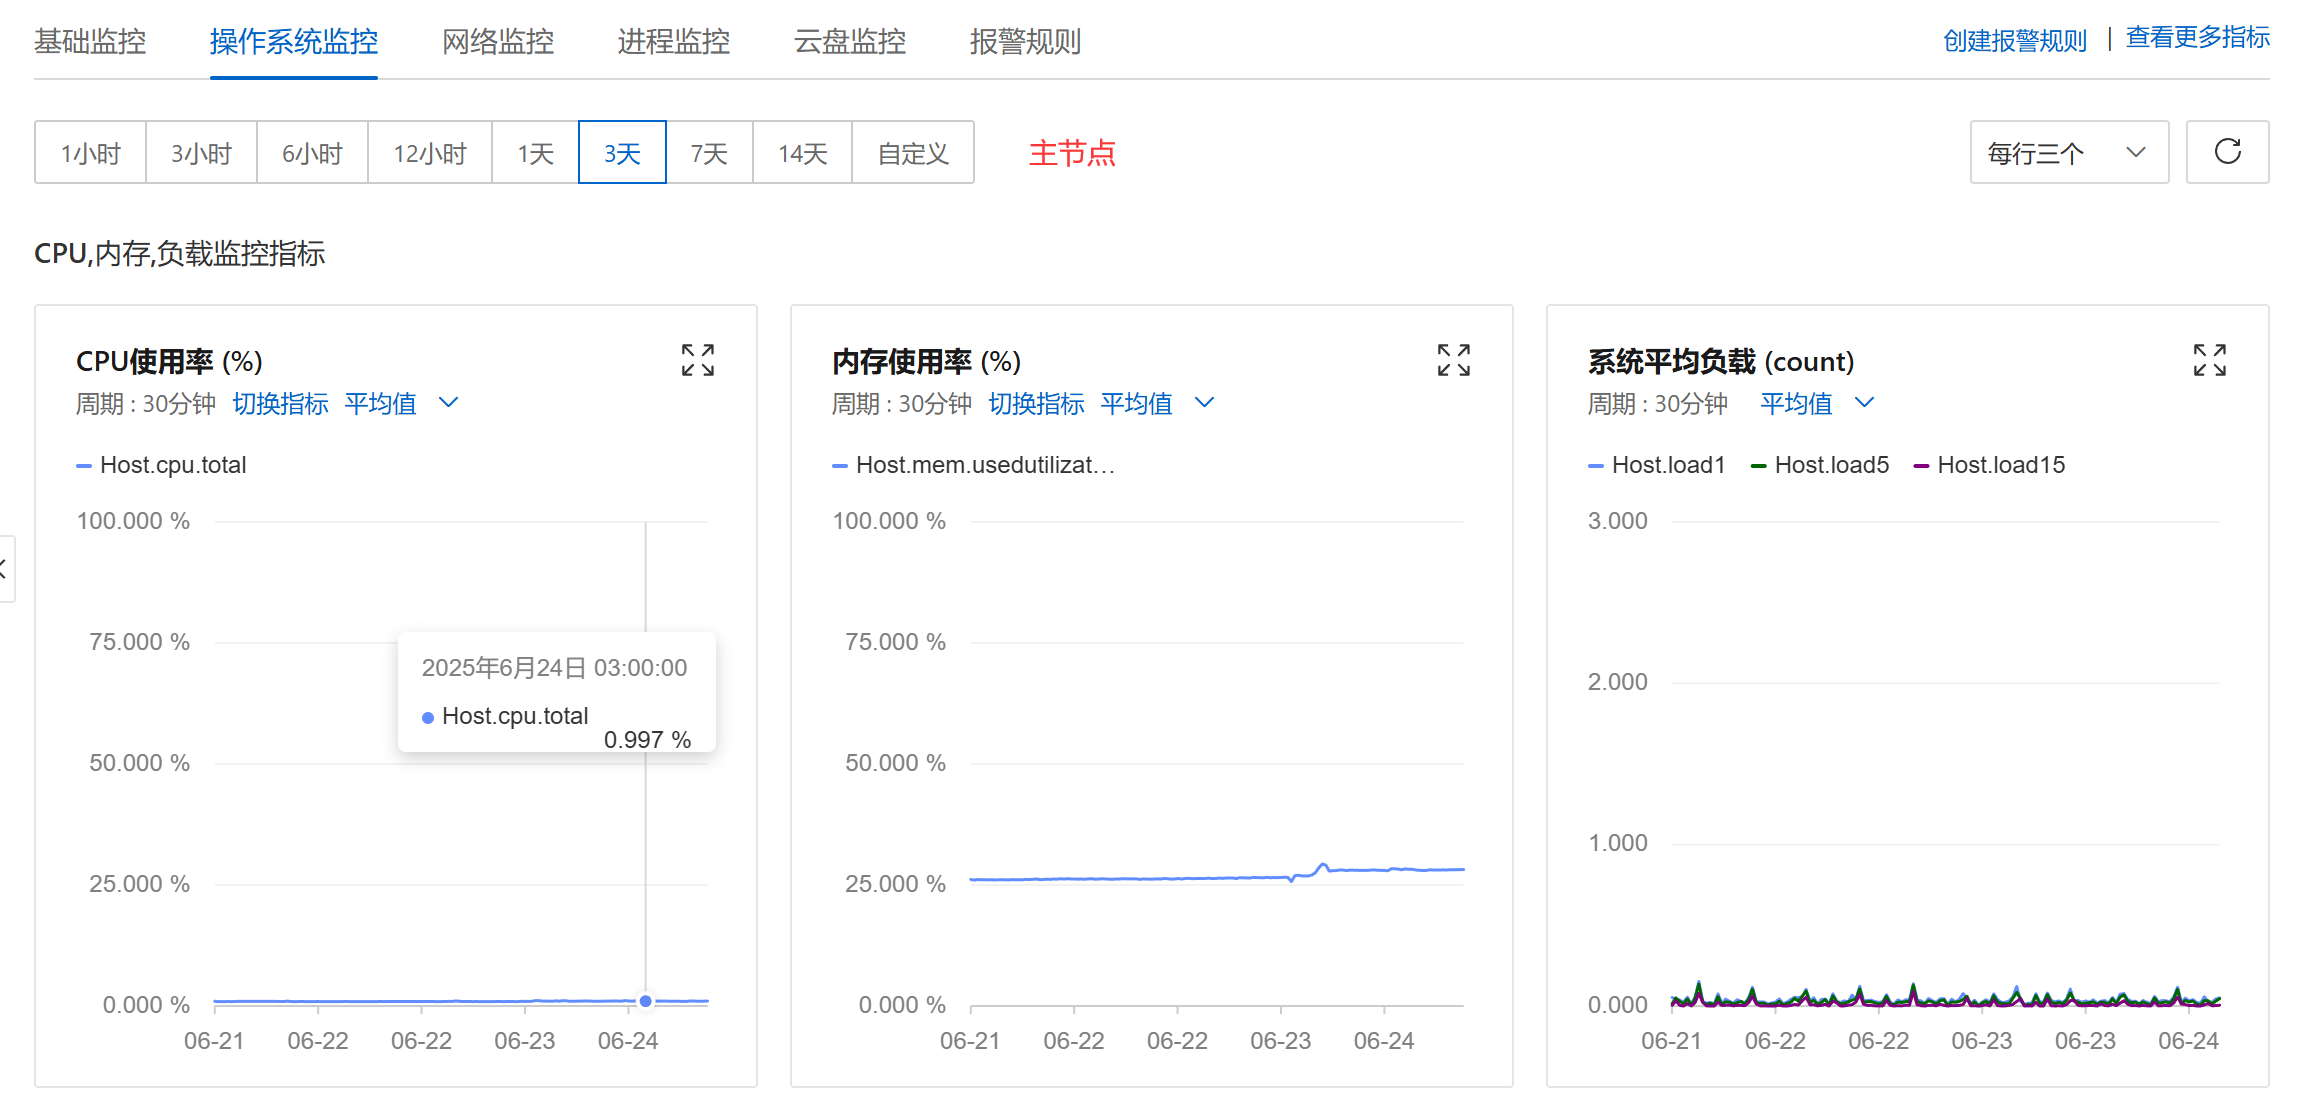
Task: Toggle Host.load5 legend series
Action: (x=1820, y=465)
